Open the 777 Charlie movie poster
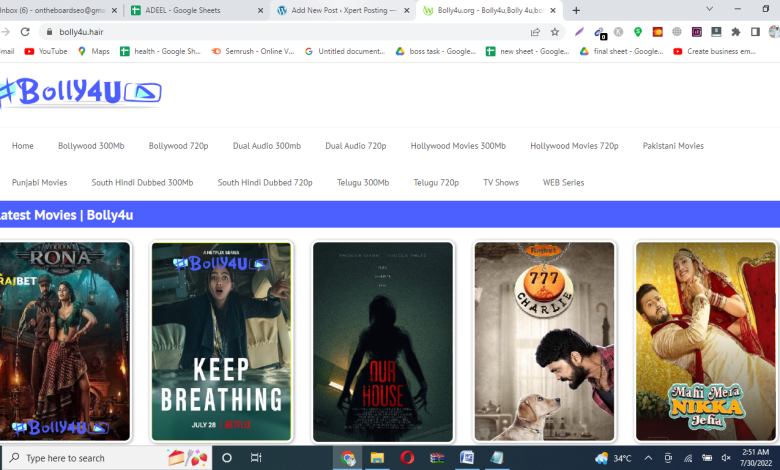The image size is (780, 470). [x=545, y=341]
